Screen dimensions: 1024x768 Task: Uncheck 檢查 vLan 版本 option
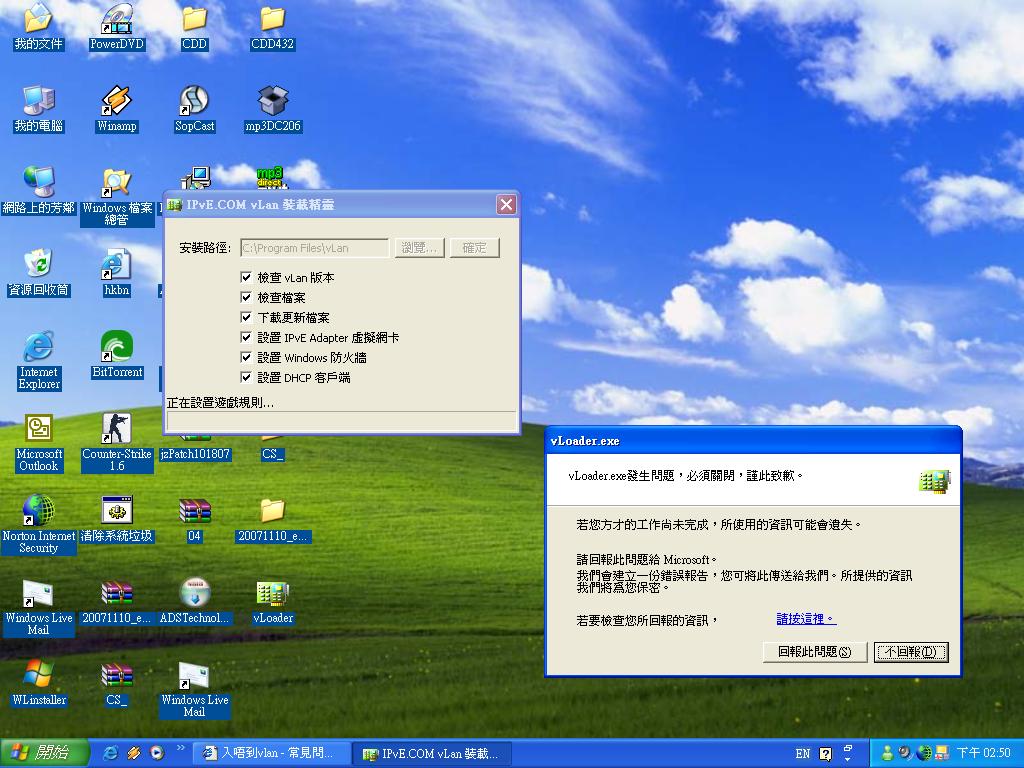pos(246,276)
